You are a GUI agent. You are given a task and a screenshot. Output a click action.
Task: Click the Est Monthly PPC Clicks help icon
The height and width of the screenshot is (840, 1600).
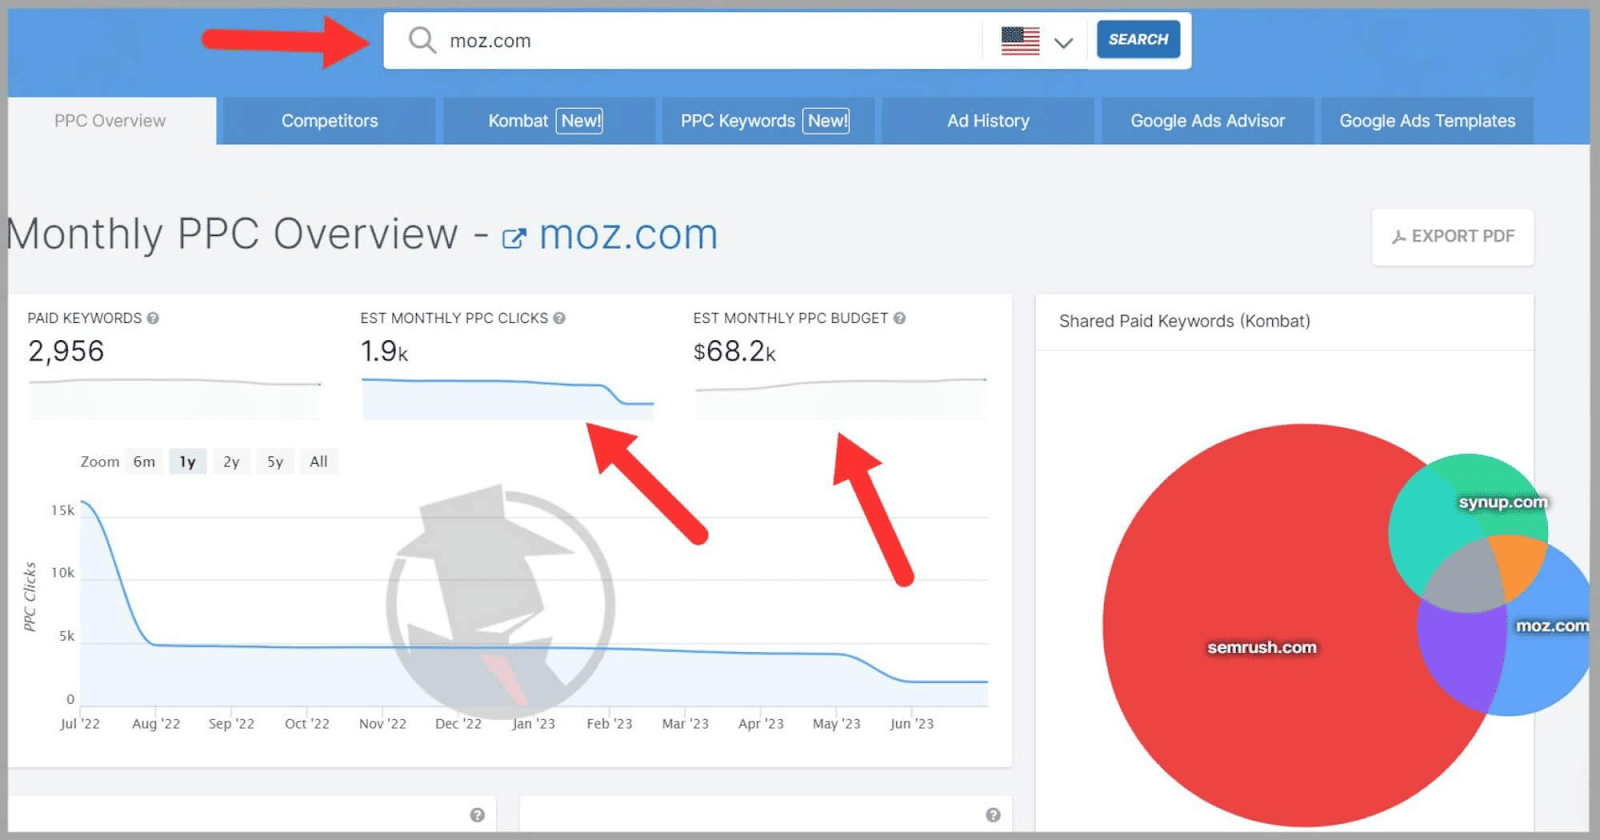pyautogui.click(x=559, y=318)
